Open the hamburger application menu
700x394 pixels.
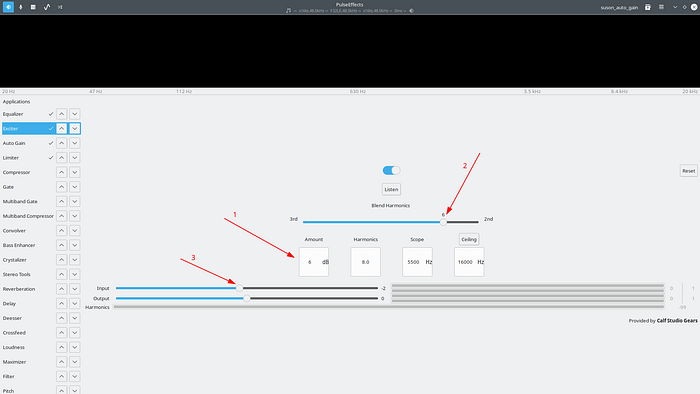coord(661,7)
